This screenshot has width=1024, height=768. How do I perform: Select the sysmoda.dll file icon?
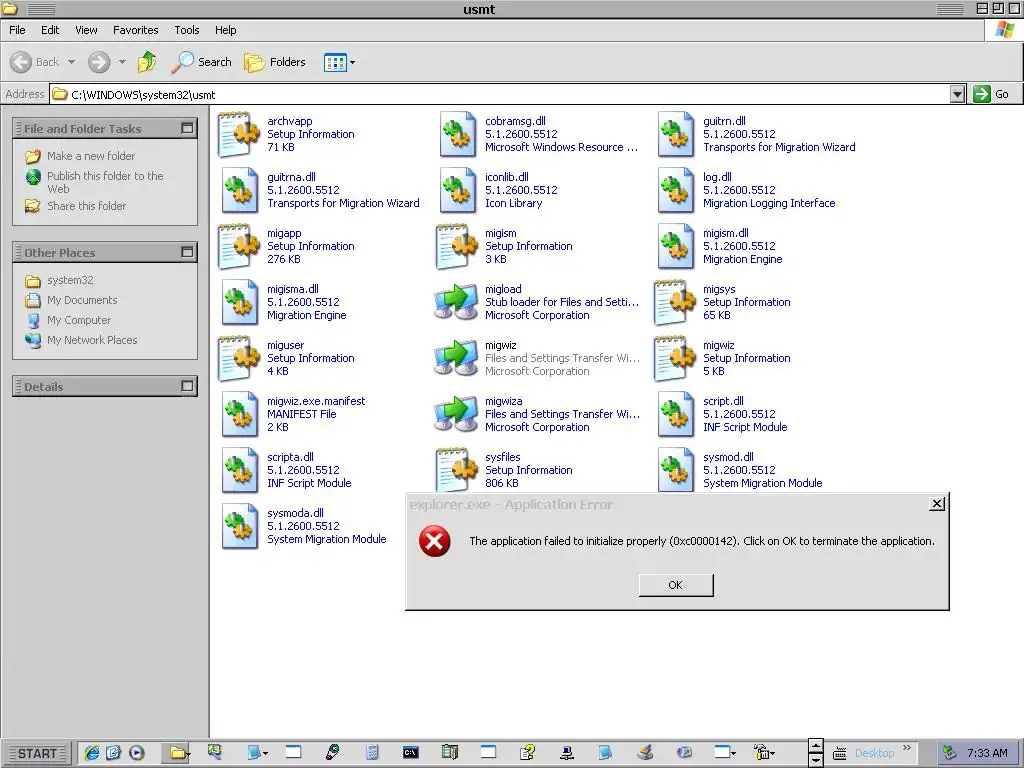click(239, 526)
